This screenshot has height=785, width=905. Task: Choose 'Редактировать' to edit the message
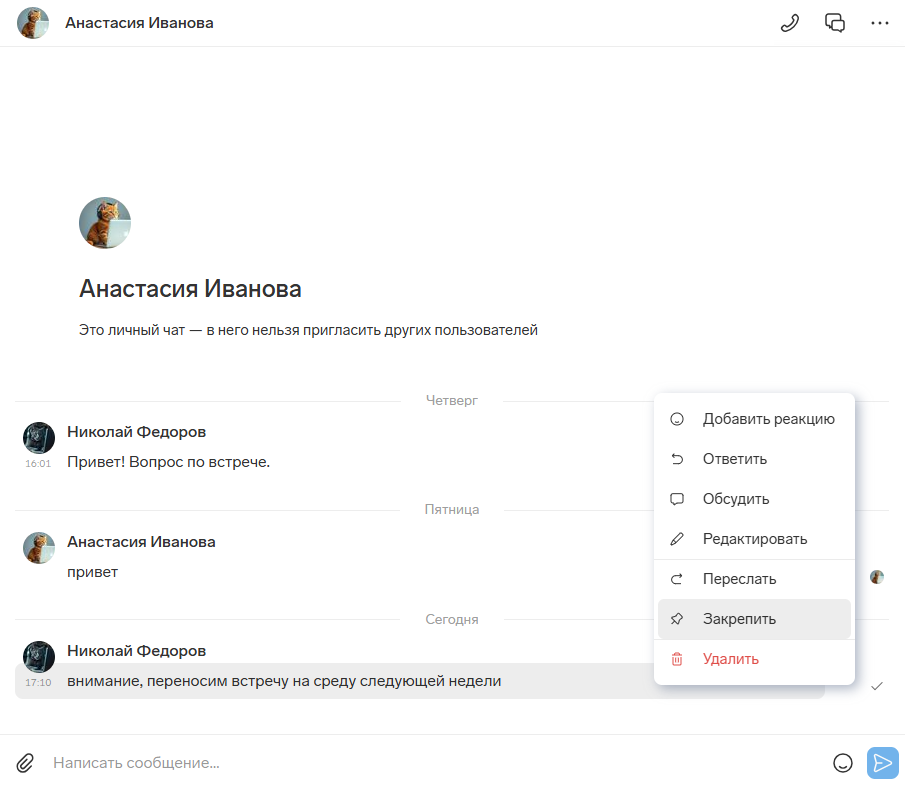pyautogui.click(x=754, y=539)
